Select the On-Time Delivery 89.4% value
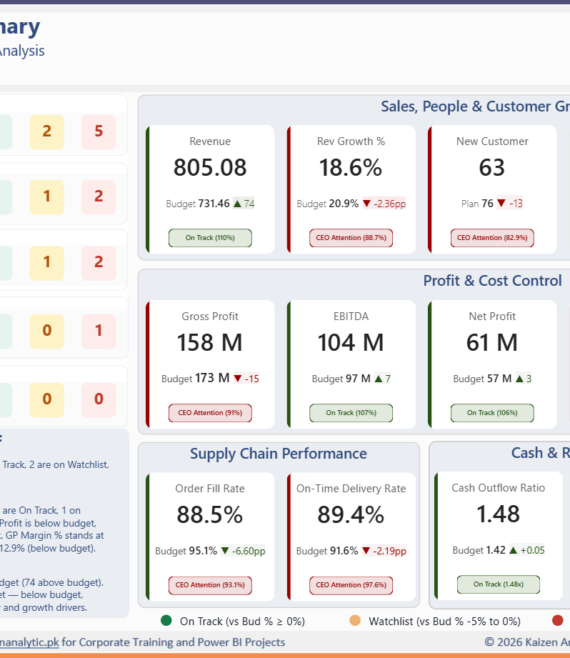570x658 pixels. (350, 514)
